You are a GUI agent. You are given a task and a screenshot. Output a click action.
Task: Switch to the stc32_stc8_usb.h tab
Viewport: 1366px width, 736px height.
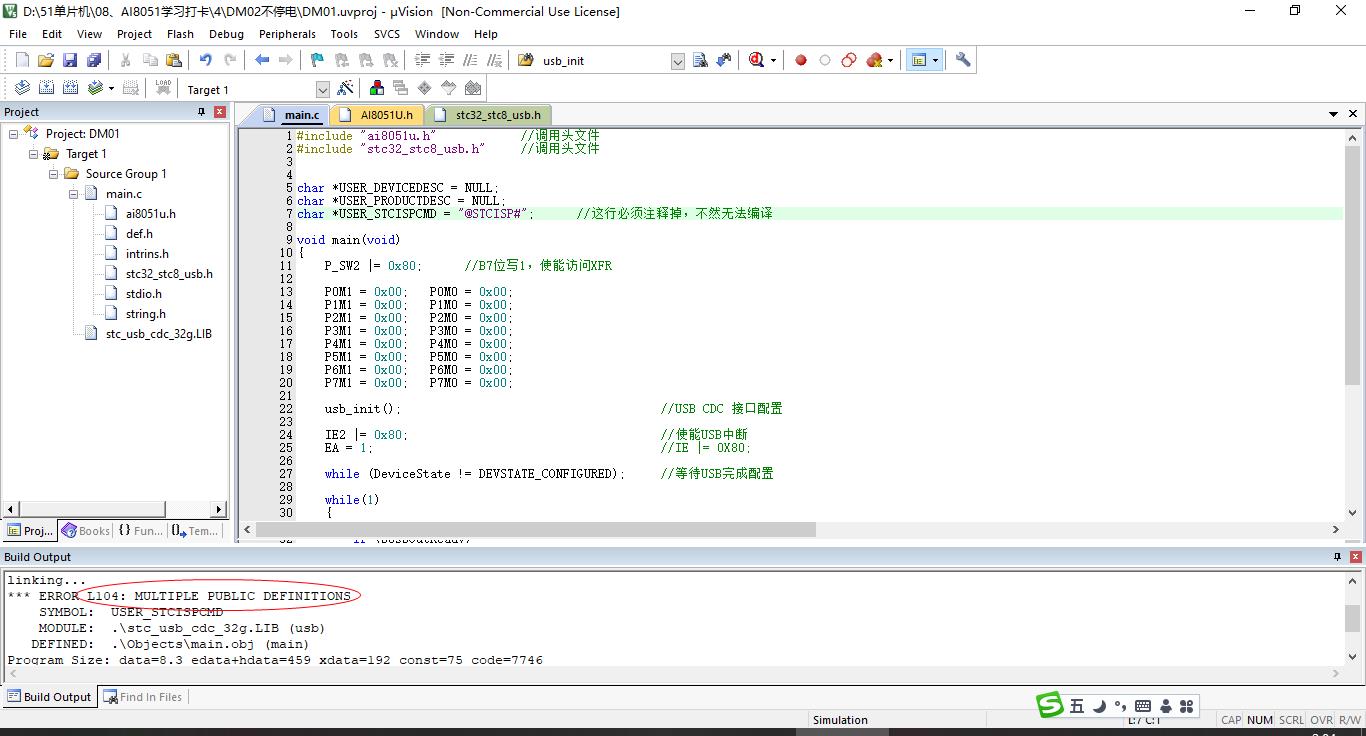click(x=497, y=115)
